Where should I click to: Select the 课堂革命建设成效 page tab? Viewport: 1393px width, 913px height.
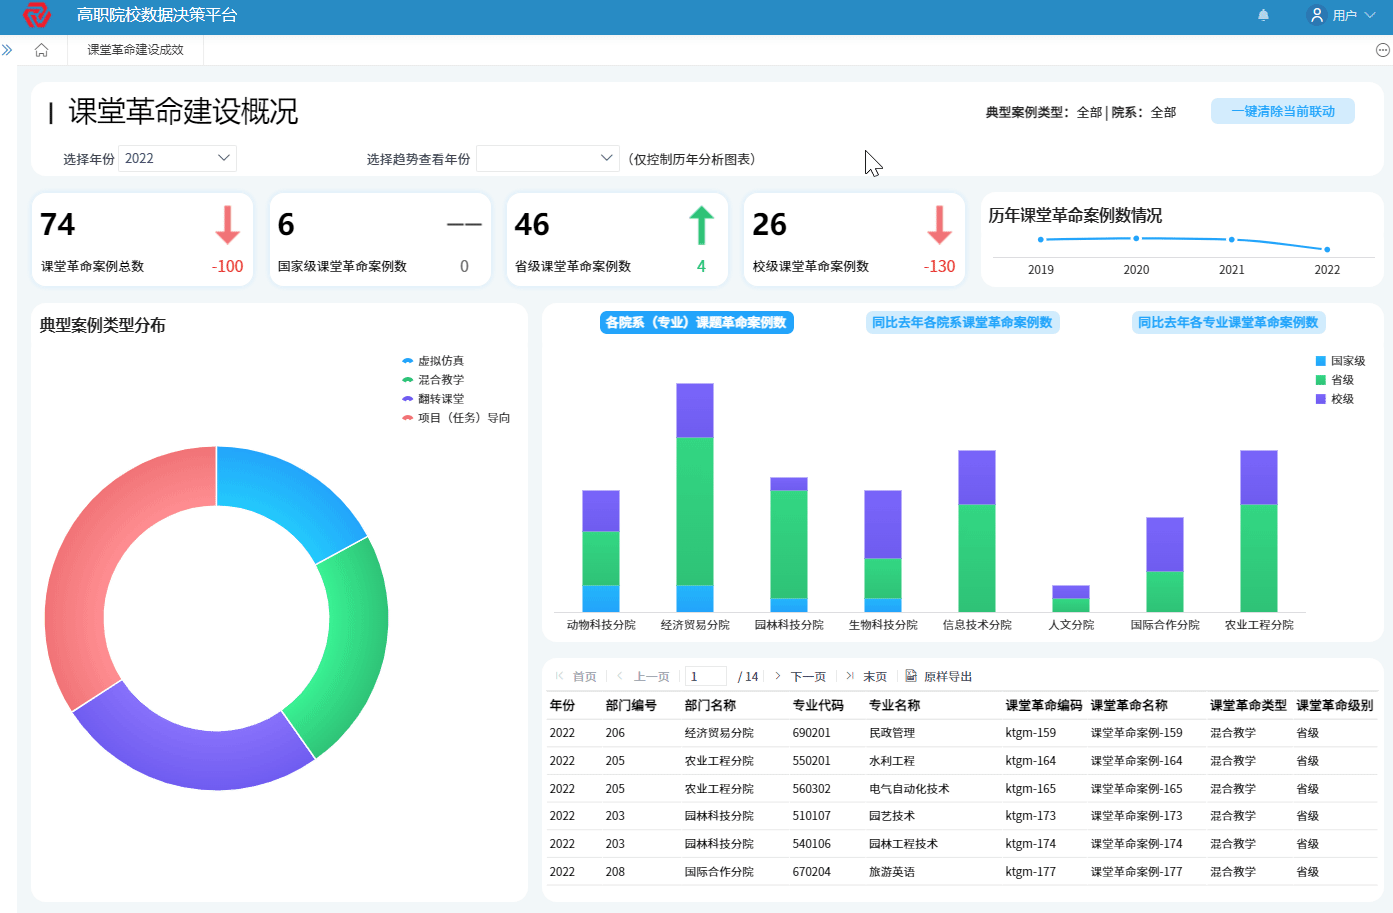click(135, 50)
